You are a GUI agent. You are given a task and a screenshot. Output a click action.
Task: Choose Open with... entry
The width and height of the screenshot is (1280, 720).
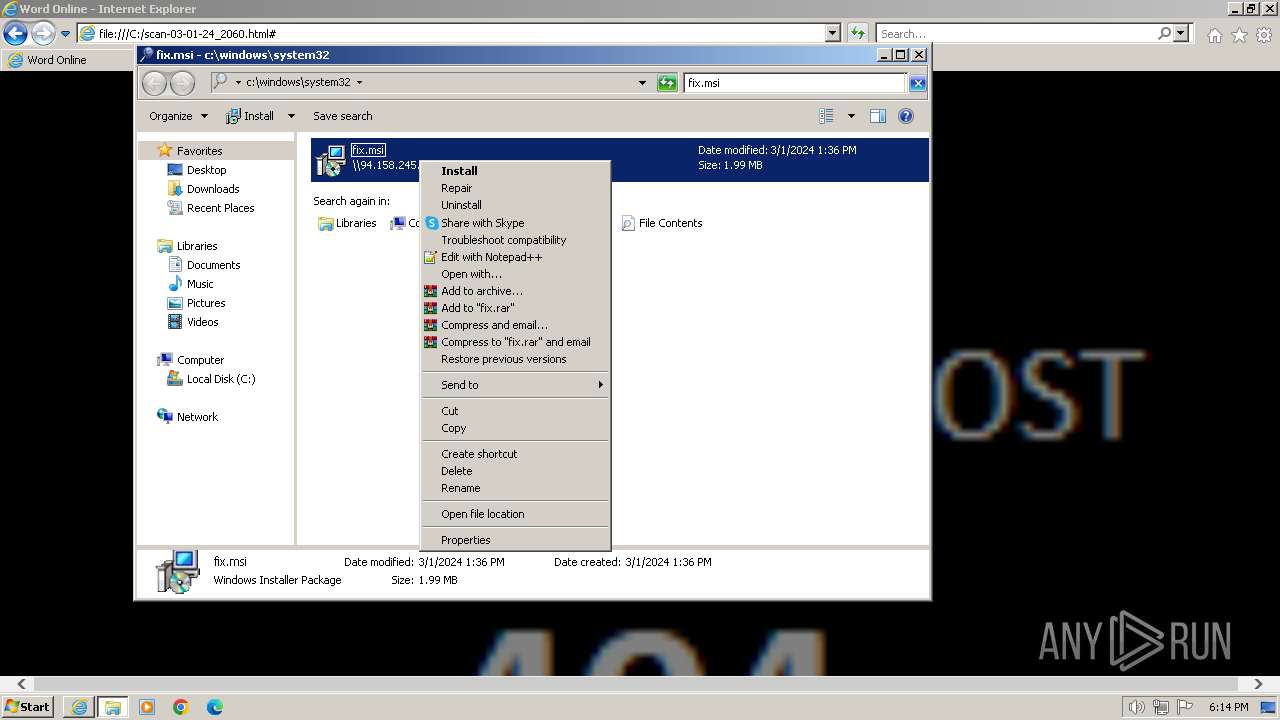coord(515,274)
